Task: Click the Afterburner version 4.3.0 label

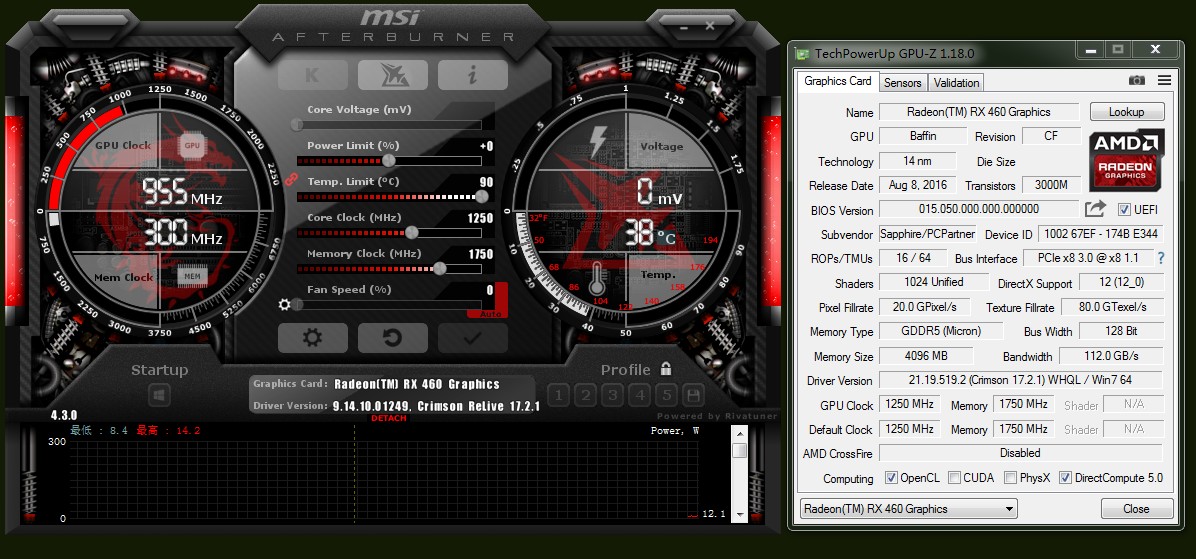Action: coord(64,415)
